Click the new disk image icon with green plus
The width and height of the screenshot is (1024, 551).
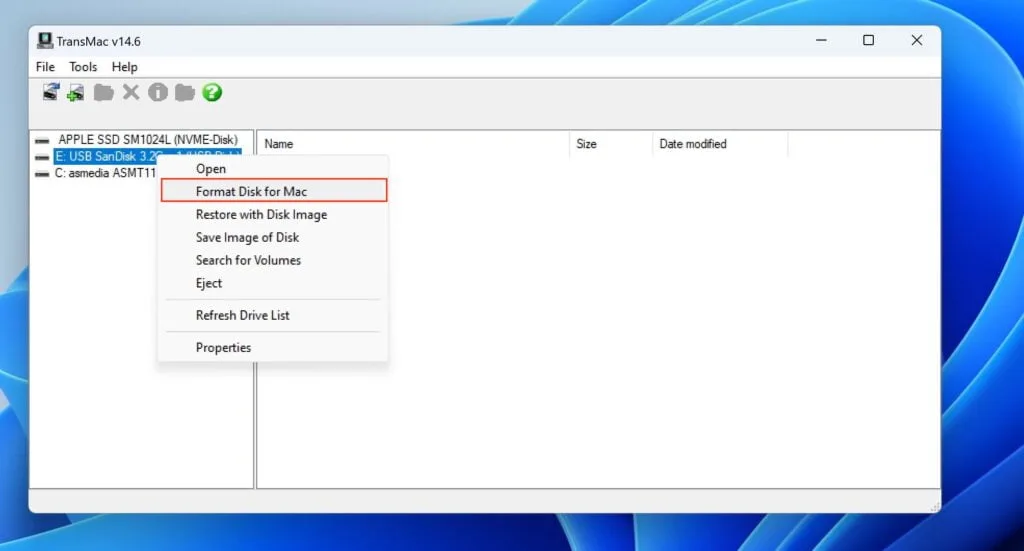click(76, 93)
